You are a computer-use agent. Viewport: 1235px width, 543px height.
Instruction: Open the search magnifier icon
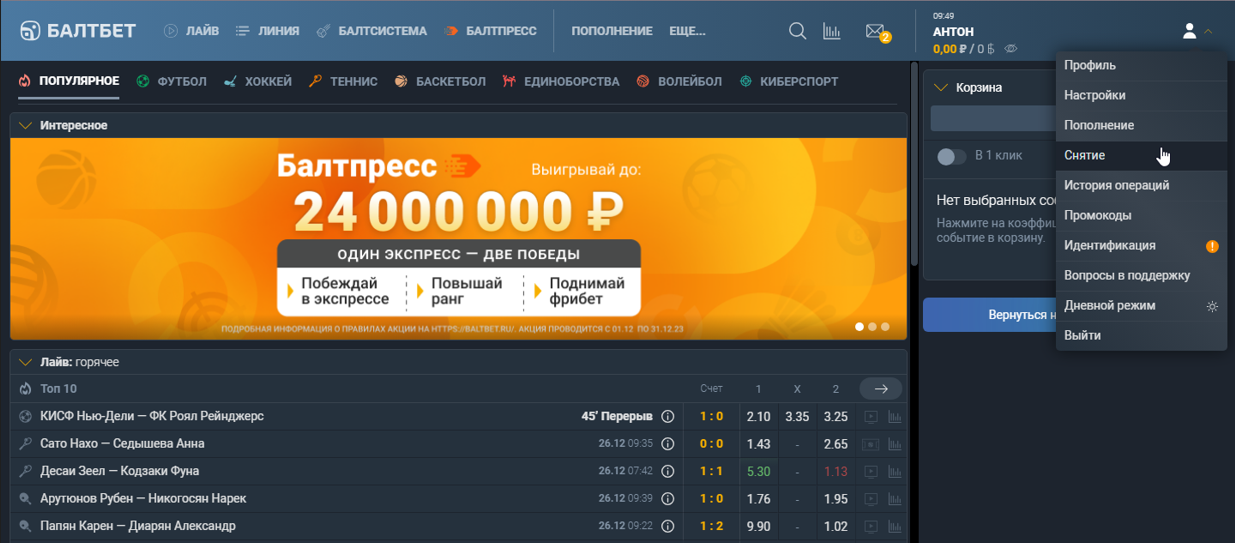pyautogui.click(x=797, y=31)
